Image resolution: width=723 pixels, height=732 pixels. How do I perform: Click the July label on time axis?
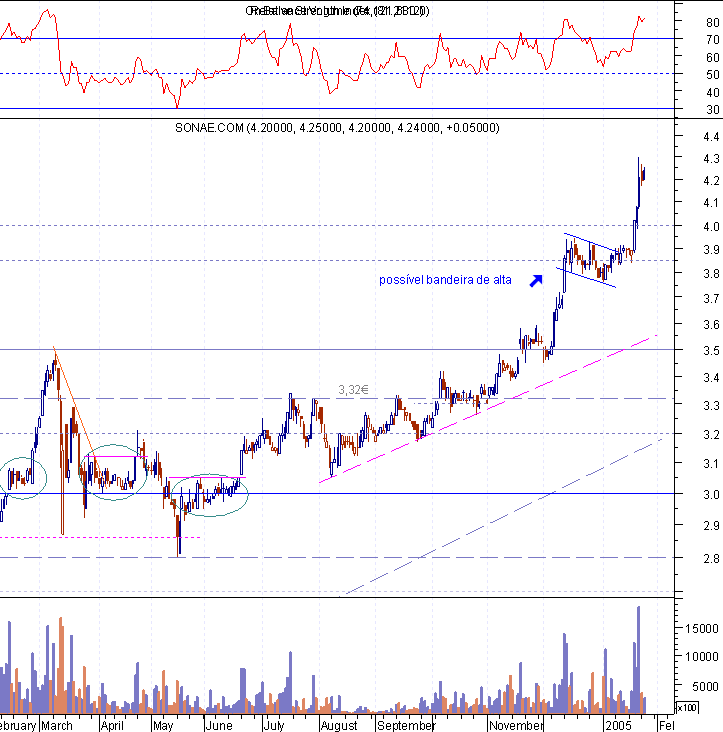274,725
